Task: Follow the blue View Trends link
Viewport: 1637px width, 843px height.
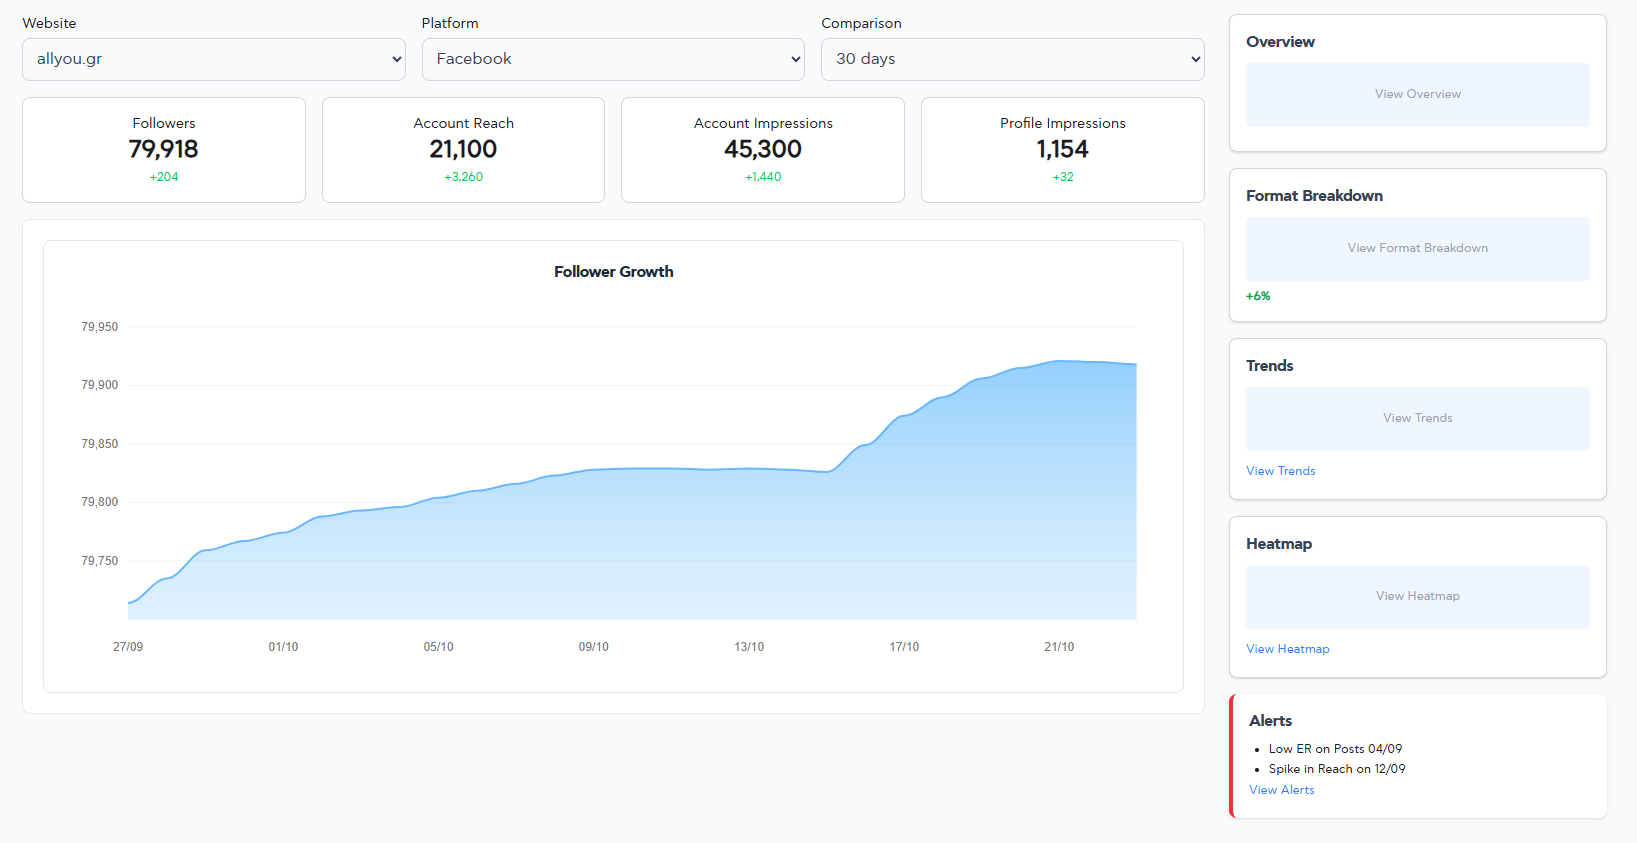Action: pyautogui.click(x=1280, y=471)
